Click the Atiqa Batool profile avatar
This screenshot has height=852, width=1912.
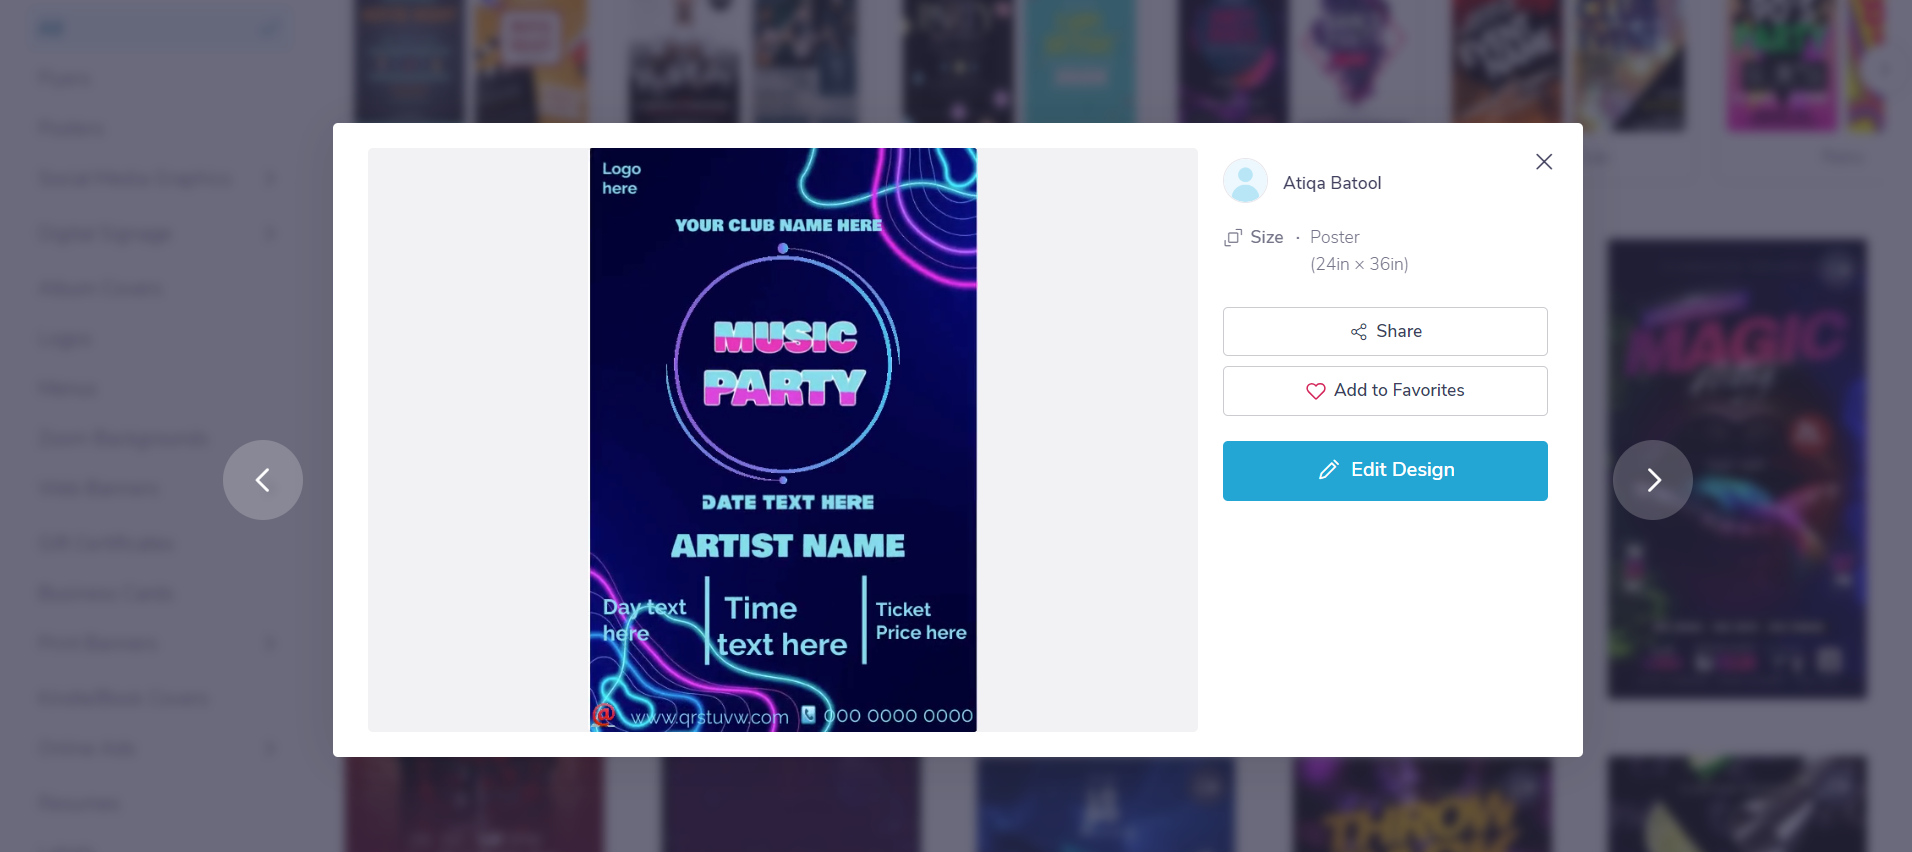point(1245,182)
